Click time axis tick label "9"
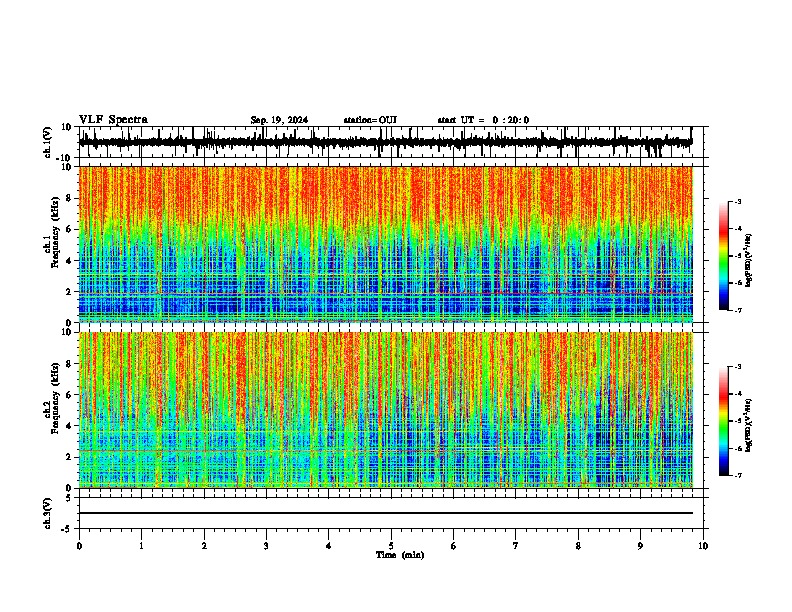Screen dimensions: 792x612 point(640,546)
